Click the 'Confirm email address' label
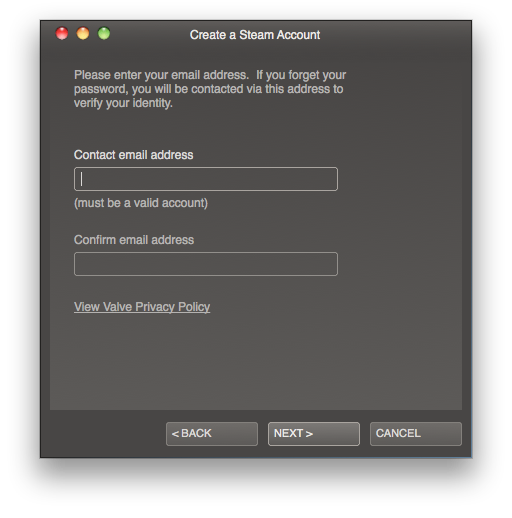 pyautogui.click(x=134, y=240)
